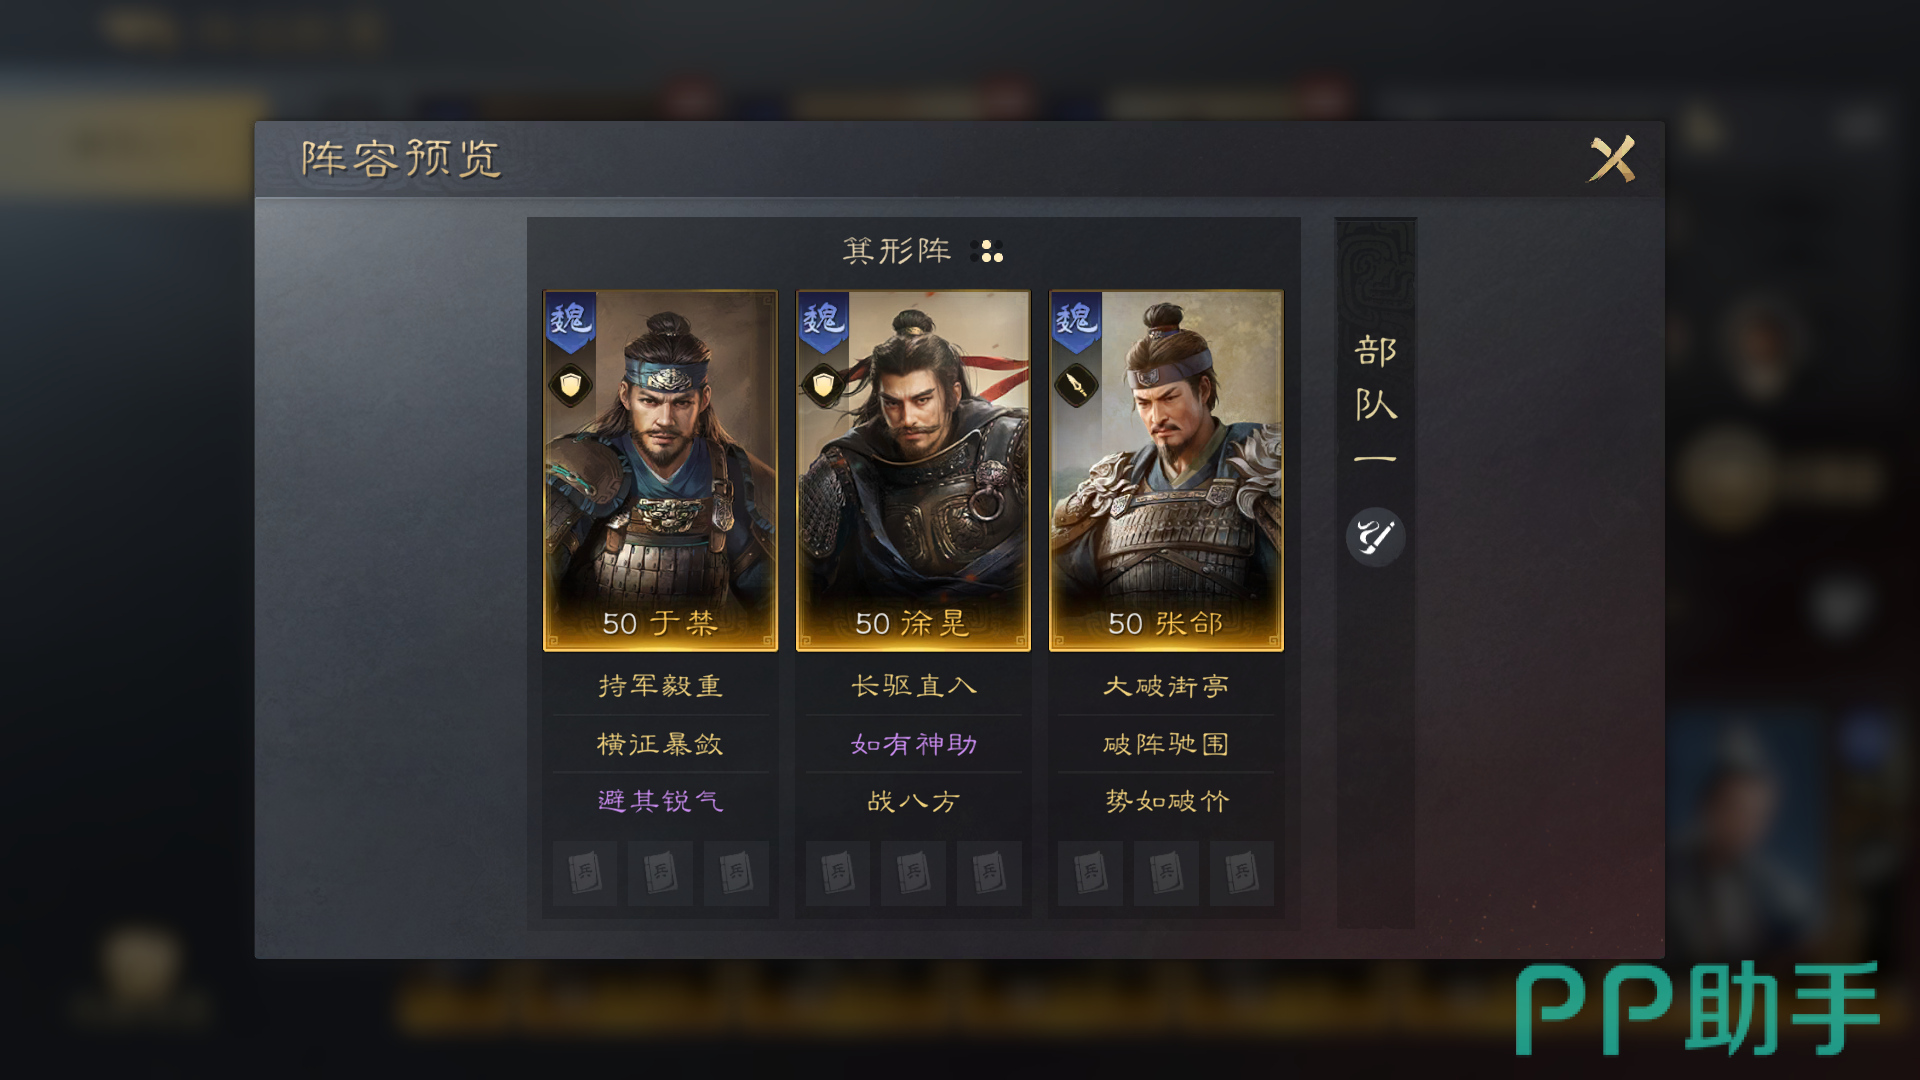Click the middle 兵书 slot under 徐晃
The height and width of the screenshot is (1080, 1920).
pos(913,873)
